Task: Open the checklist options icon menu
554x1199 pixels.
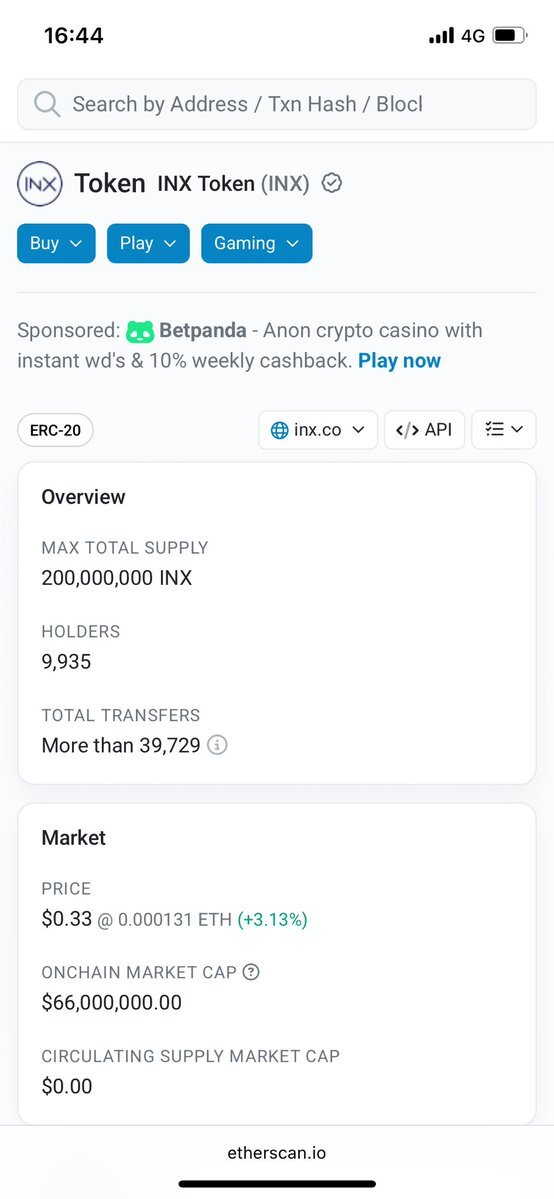Action: point(504,430)
